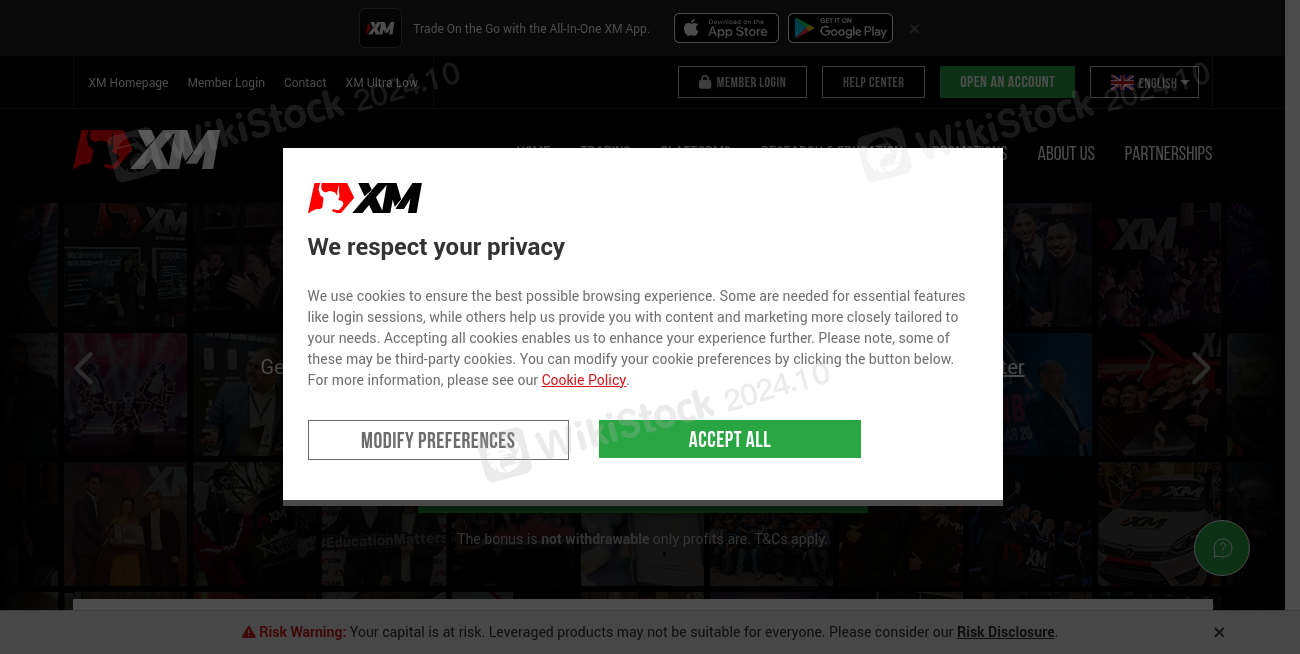Screen dimensions: 1300x654
Task: Click the XM logo in the privacy dialog
Action: click(364, 198)
